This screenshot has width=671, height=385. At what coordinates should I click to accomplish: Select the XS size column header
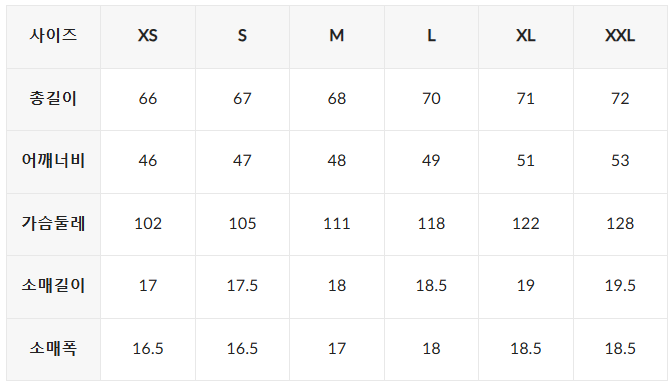pos(148,37)
